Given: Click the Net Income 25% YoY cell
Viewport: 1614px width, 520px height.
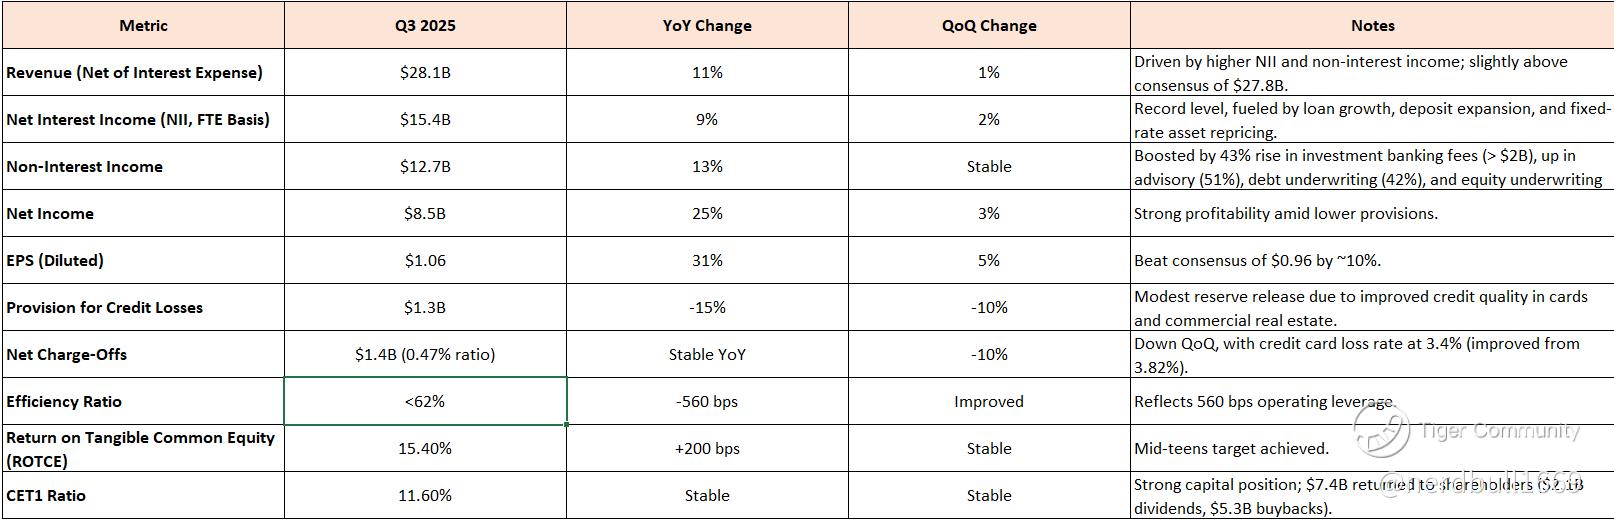Looking at the screenshot, I should click(x=707, y=214).
